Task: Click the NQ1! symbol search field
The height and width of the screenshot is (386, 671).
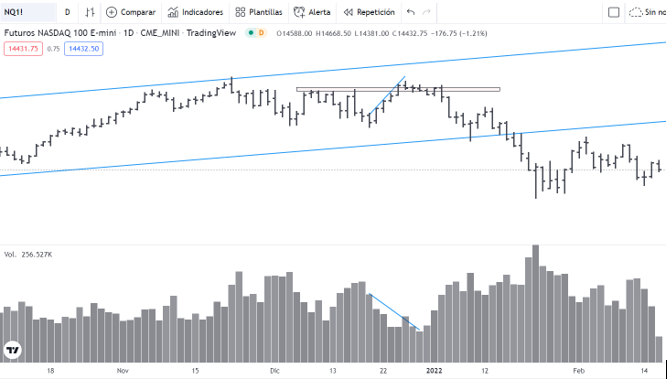Action: click(28, 12)
